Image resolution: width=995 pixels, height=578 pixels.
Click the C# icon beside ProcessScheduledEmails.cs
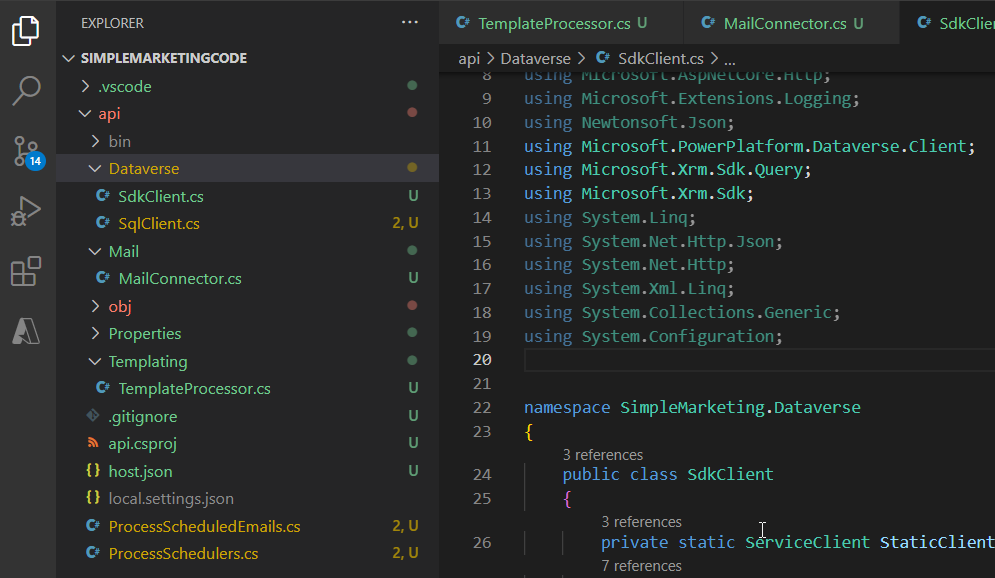pos(93,525)
